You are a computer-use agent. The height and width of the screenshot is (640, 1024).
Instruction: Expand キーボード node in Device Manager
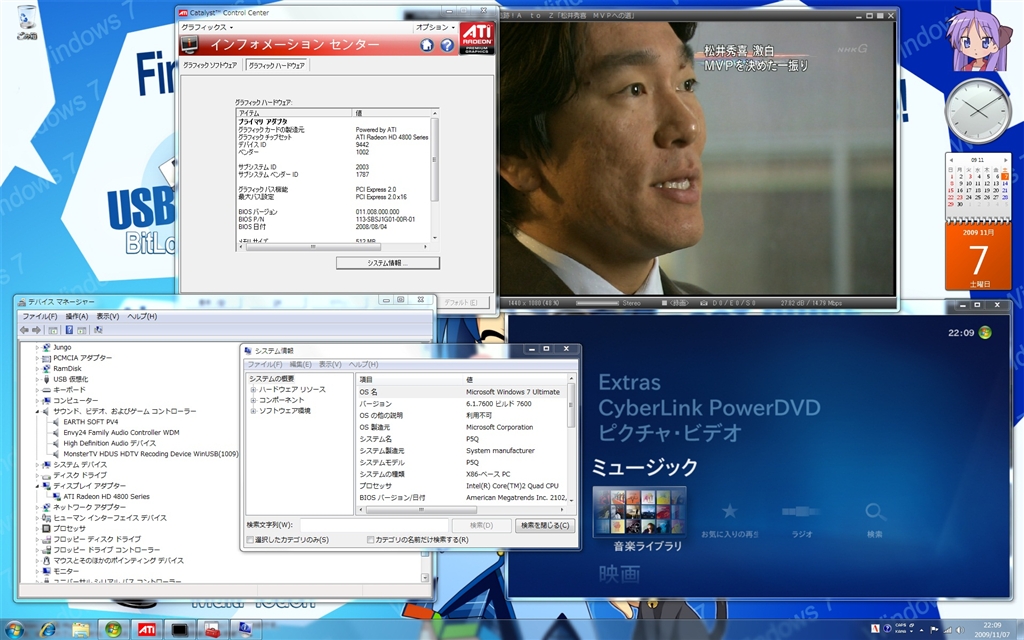pyautogui.click(x=37, y=390)
